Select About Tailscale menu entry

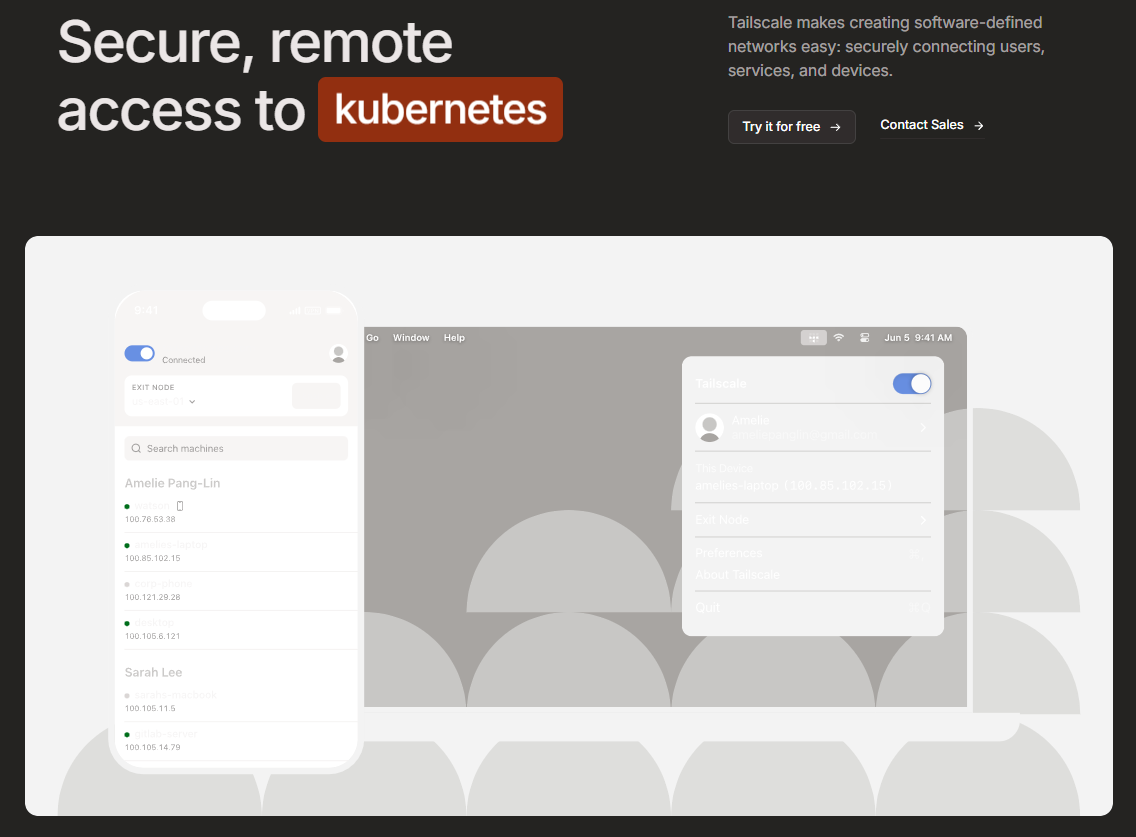click(737, 575)
